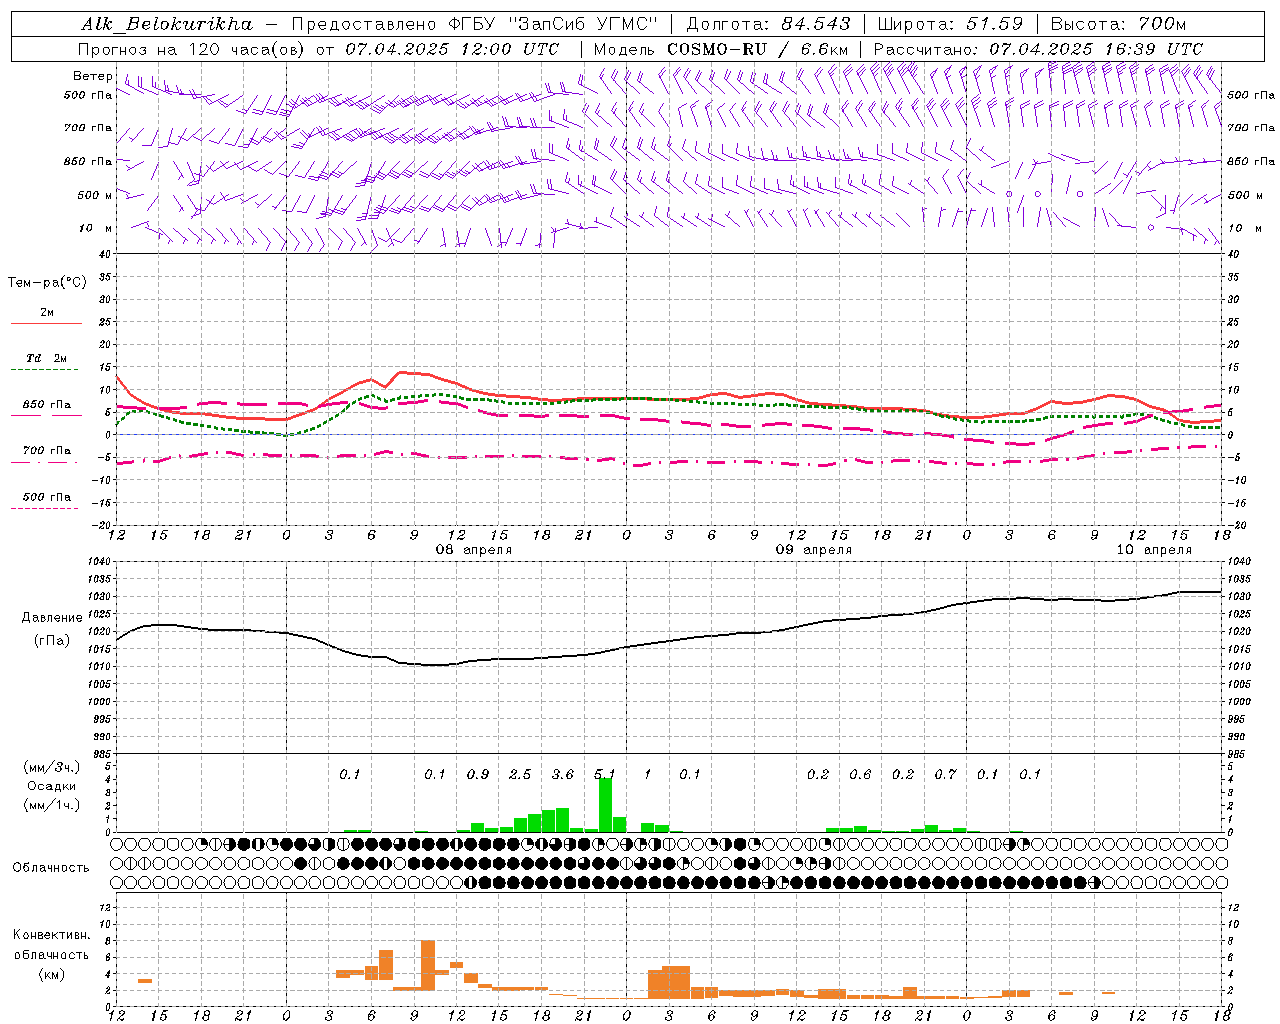Click the precipitation total 0.6
The width and height of the screenshot is (1280, 1024).
pyautogui.click(x=860, y=774)
